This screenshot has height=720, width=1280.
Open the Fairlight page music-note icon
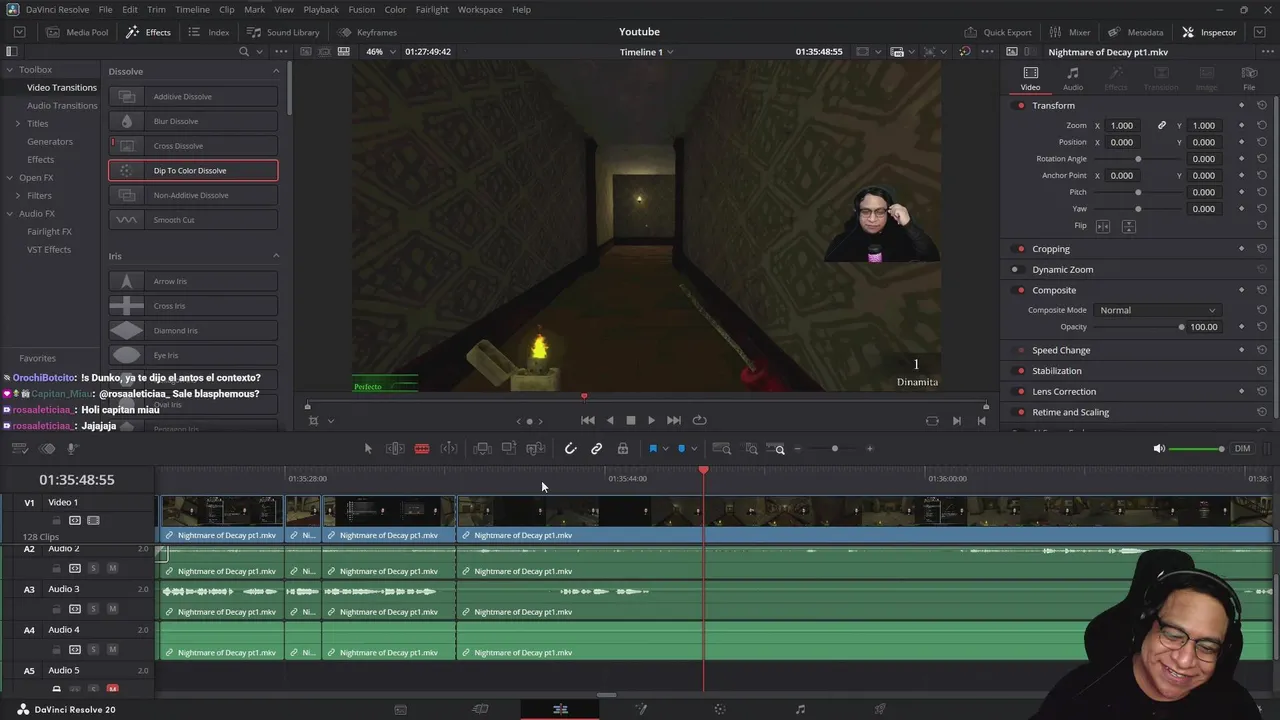800,709
